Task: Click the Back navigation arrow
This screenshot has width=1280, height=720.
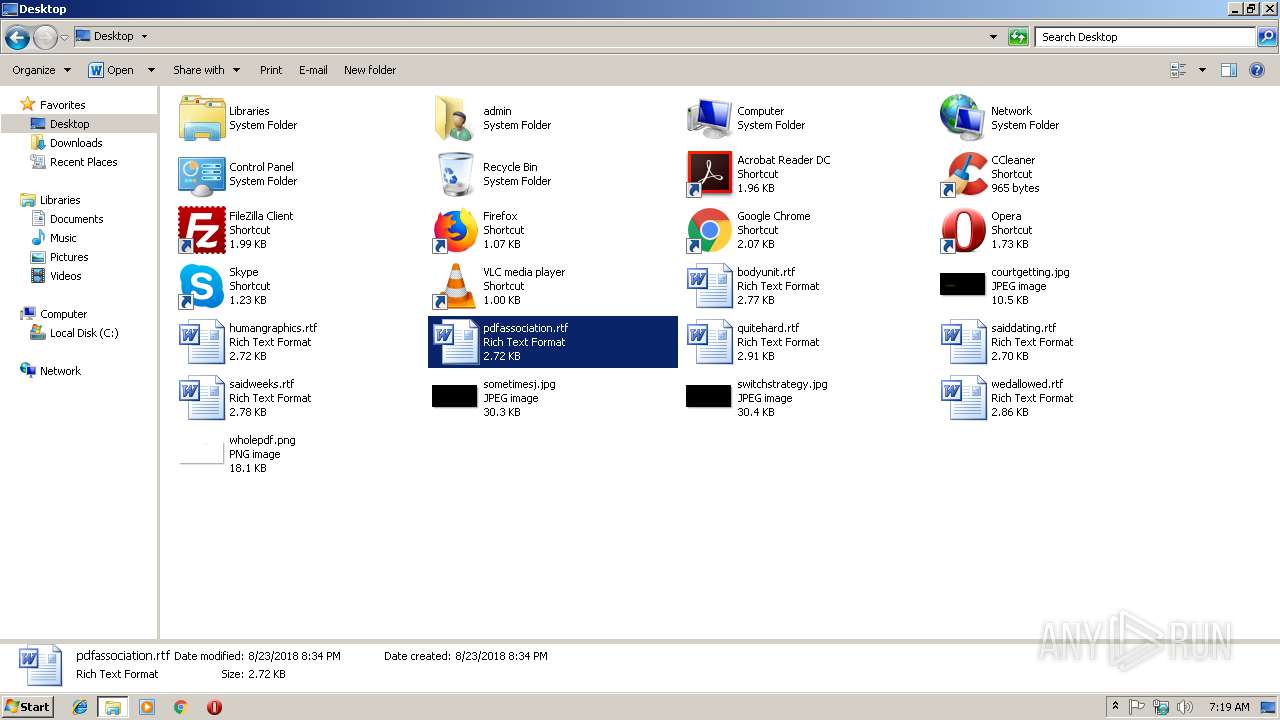Action: [x=17, y=38]
